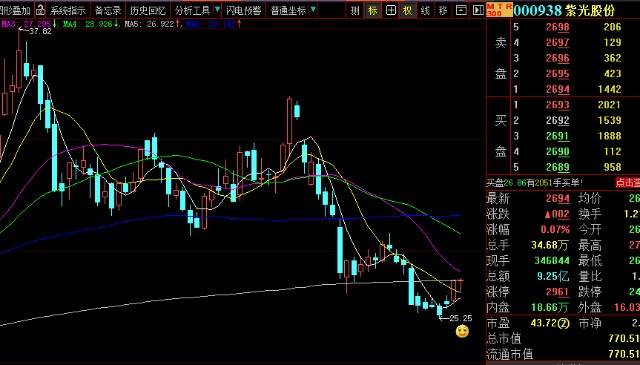
Task: Click the 最新 price value 2694
Action: 558,198
